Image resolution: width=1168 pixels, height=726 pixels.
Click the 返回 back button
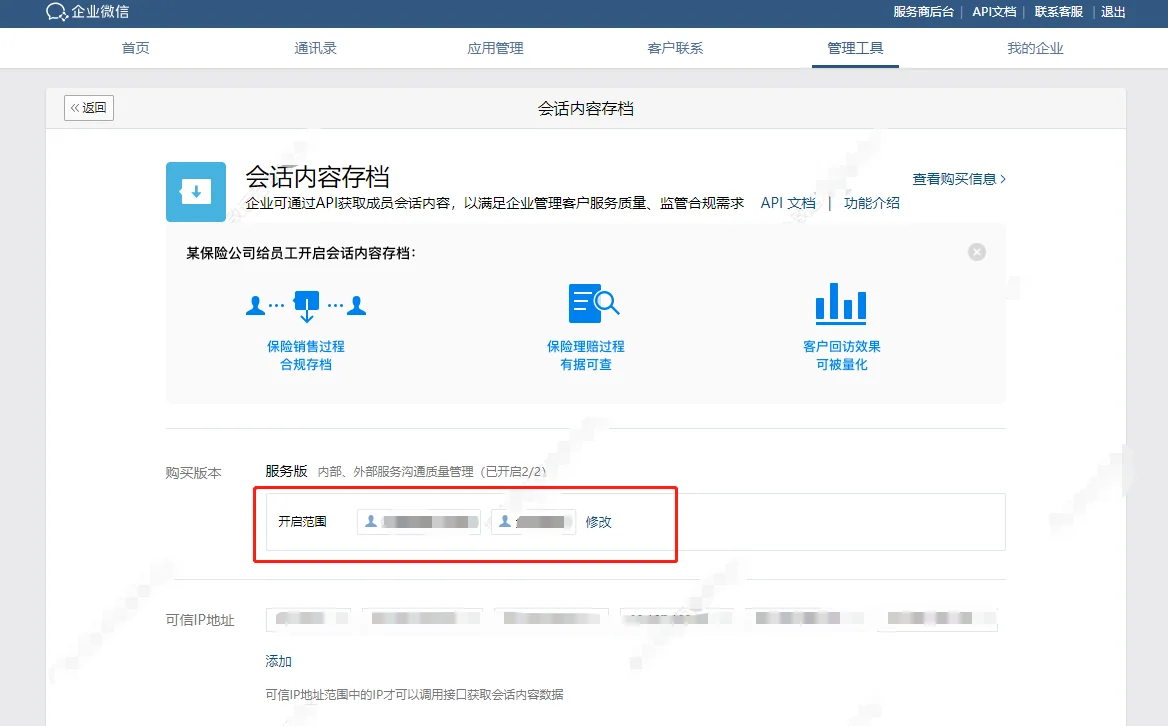[x=89, y=108]
